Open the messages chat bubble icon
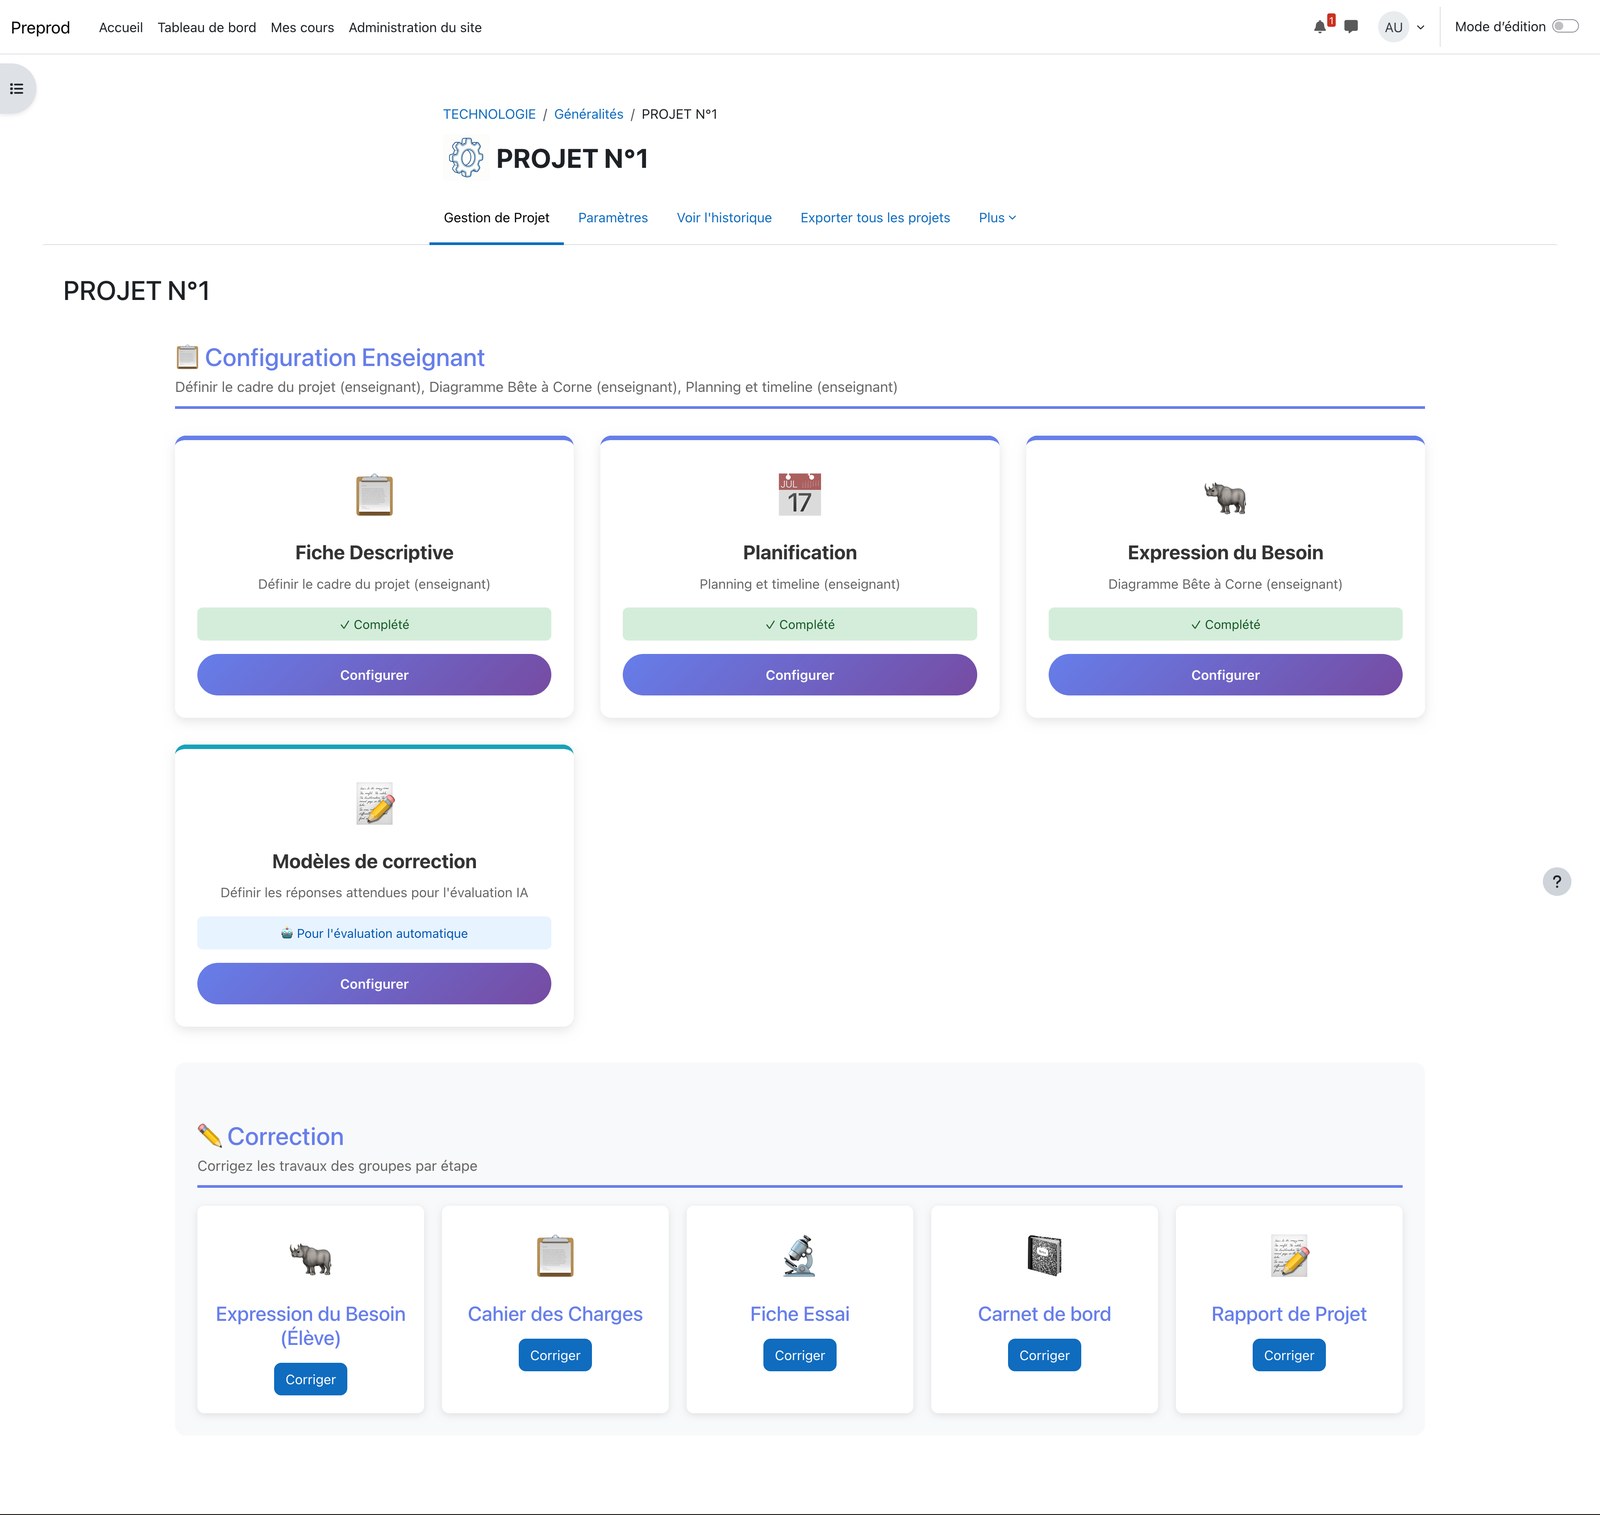1600x1515 pixels. point(1351,27)
